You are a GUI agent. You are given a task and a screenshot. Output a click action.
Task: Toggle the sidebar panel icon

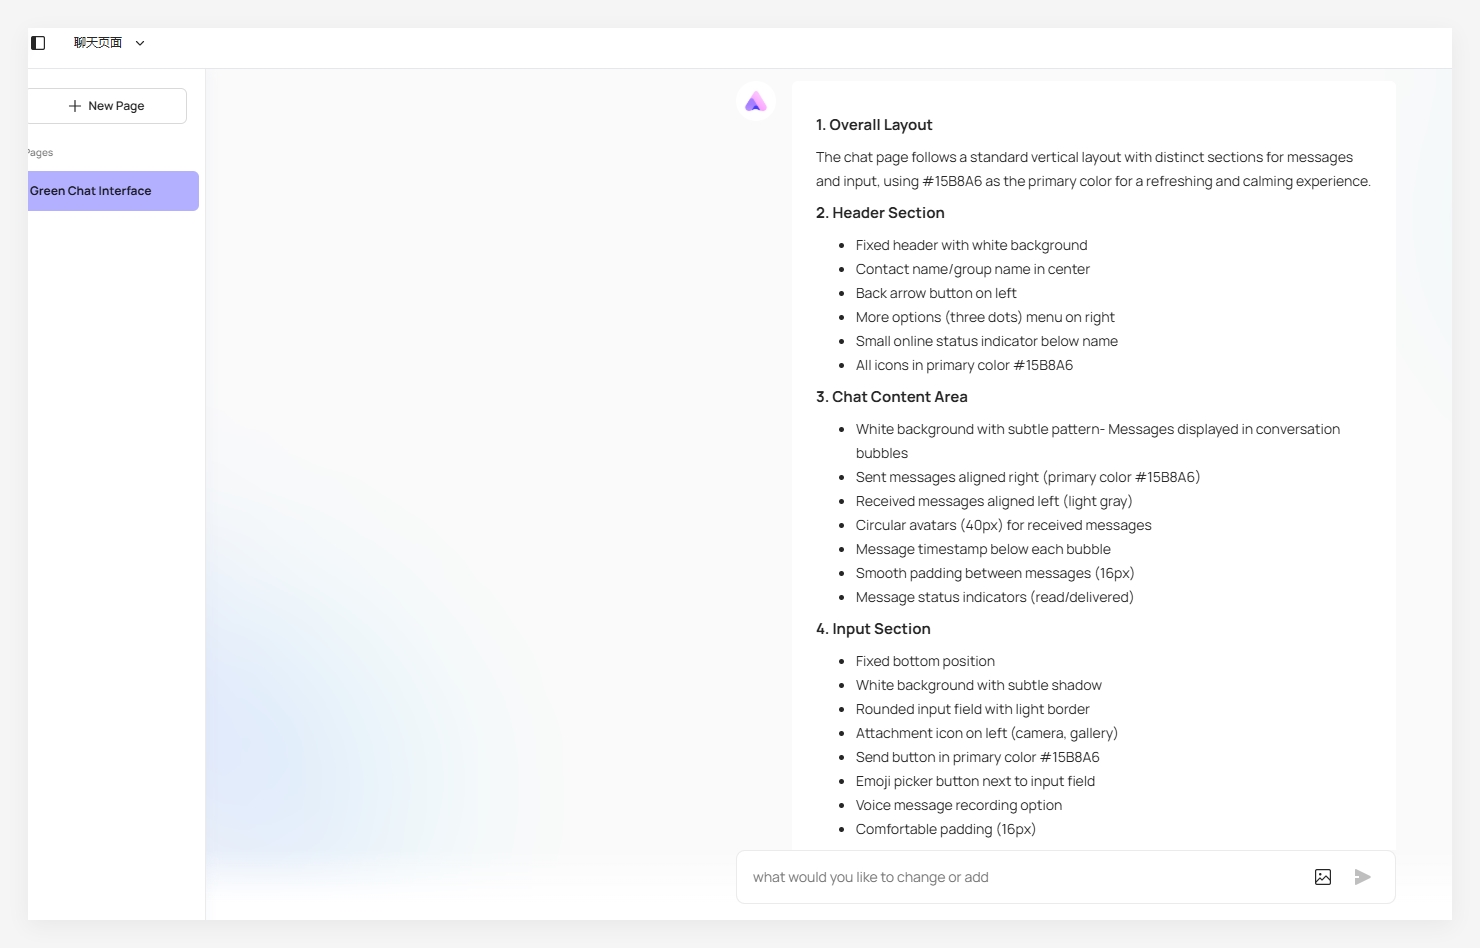click(x=38, y=43)
